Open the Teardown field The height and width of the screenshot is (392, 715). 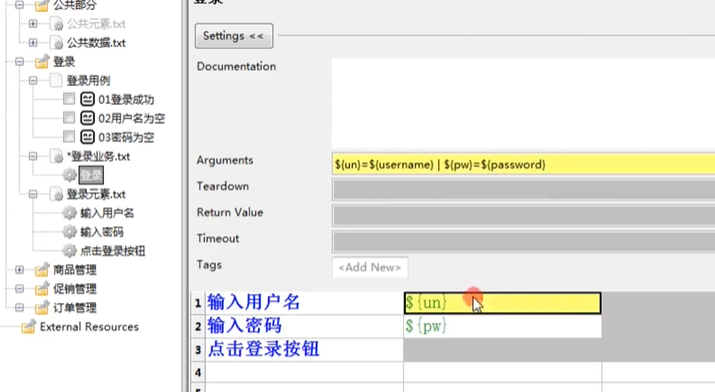[523, 190]
